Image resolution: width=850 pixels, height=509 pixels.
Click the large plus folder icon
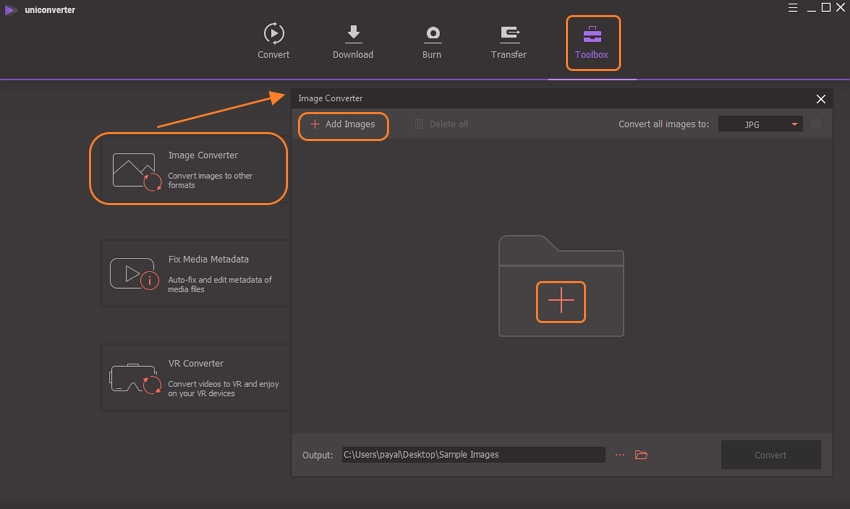click(x=561, y=302)
